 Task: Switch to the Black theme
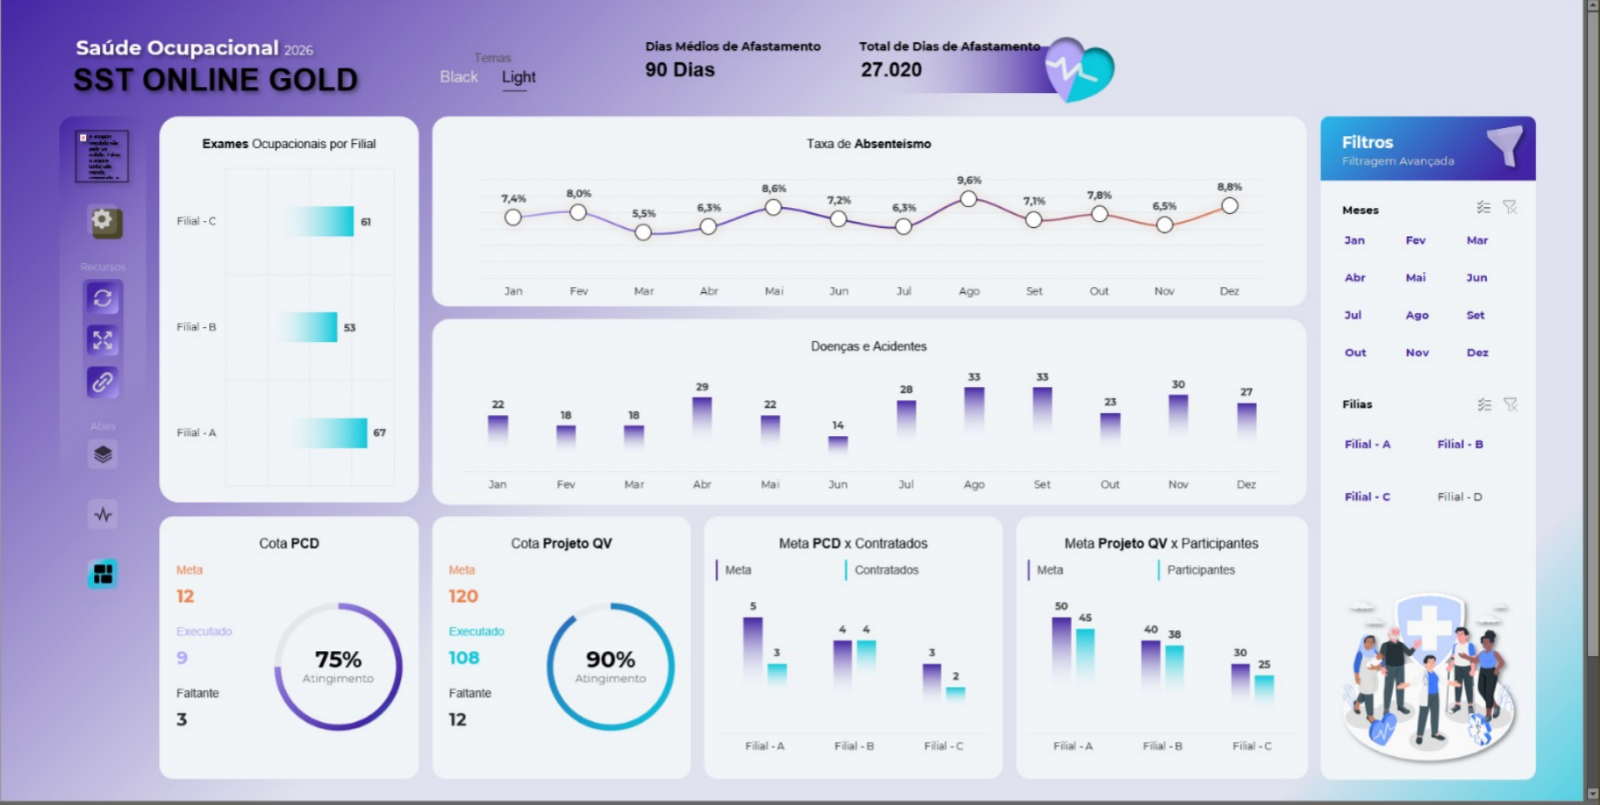[459, 77]
